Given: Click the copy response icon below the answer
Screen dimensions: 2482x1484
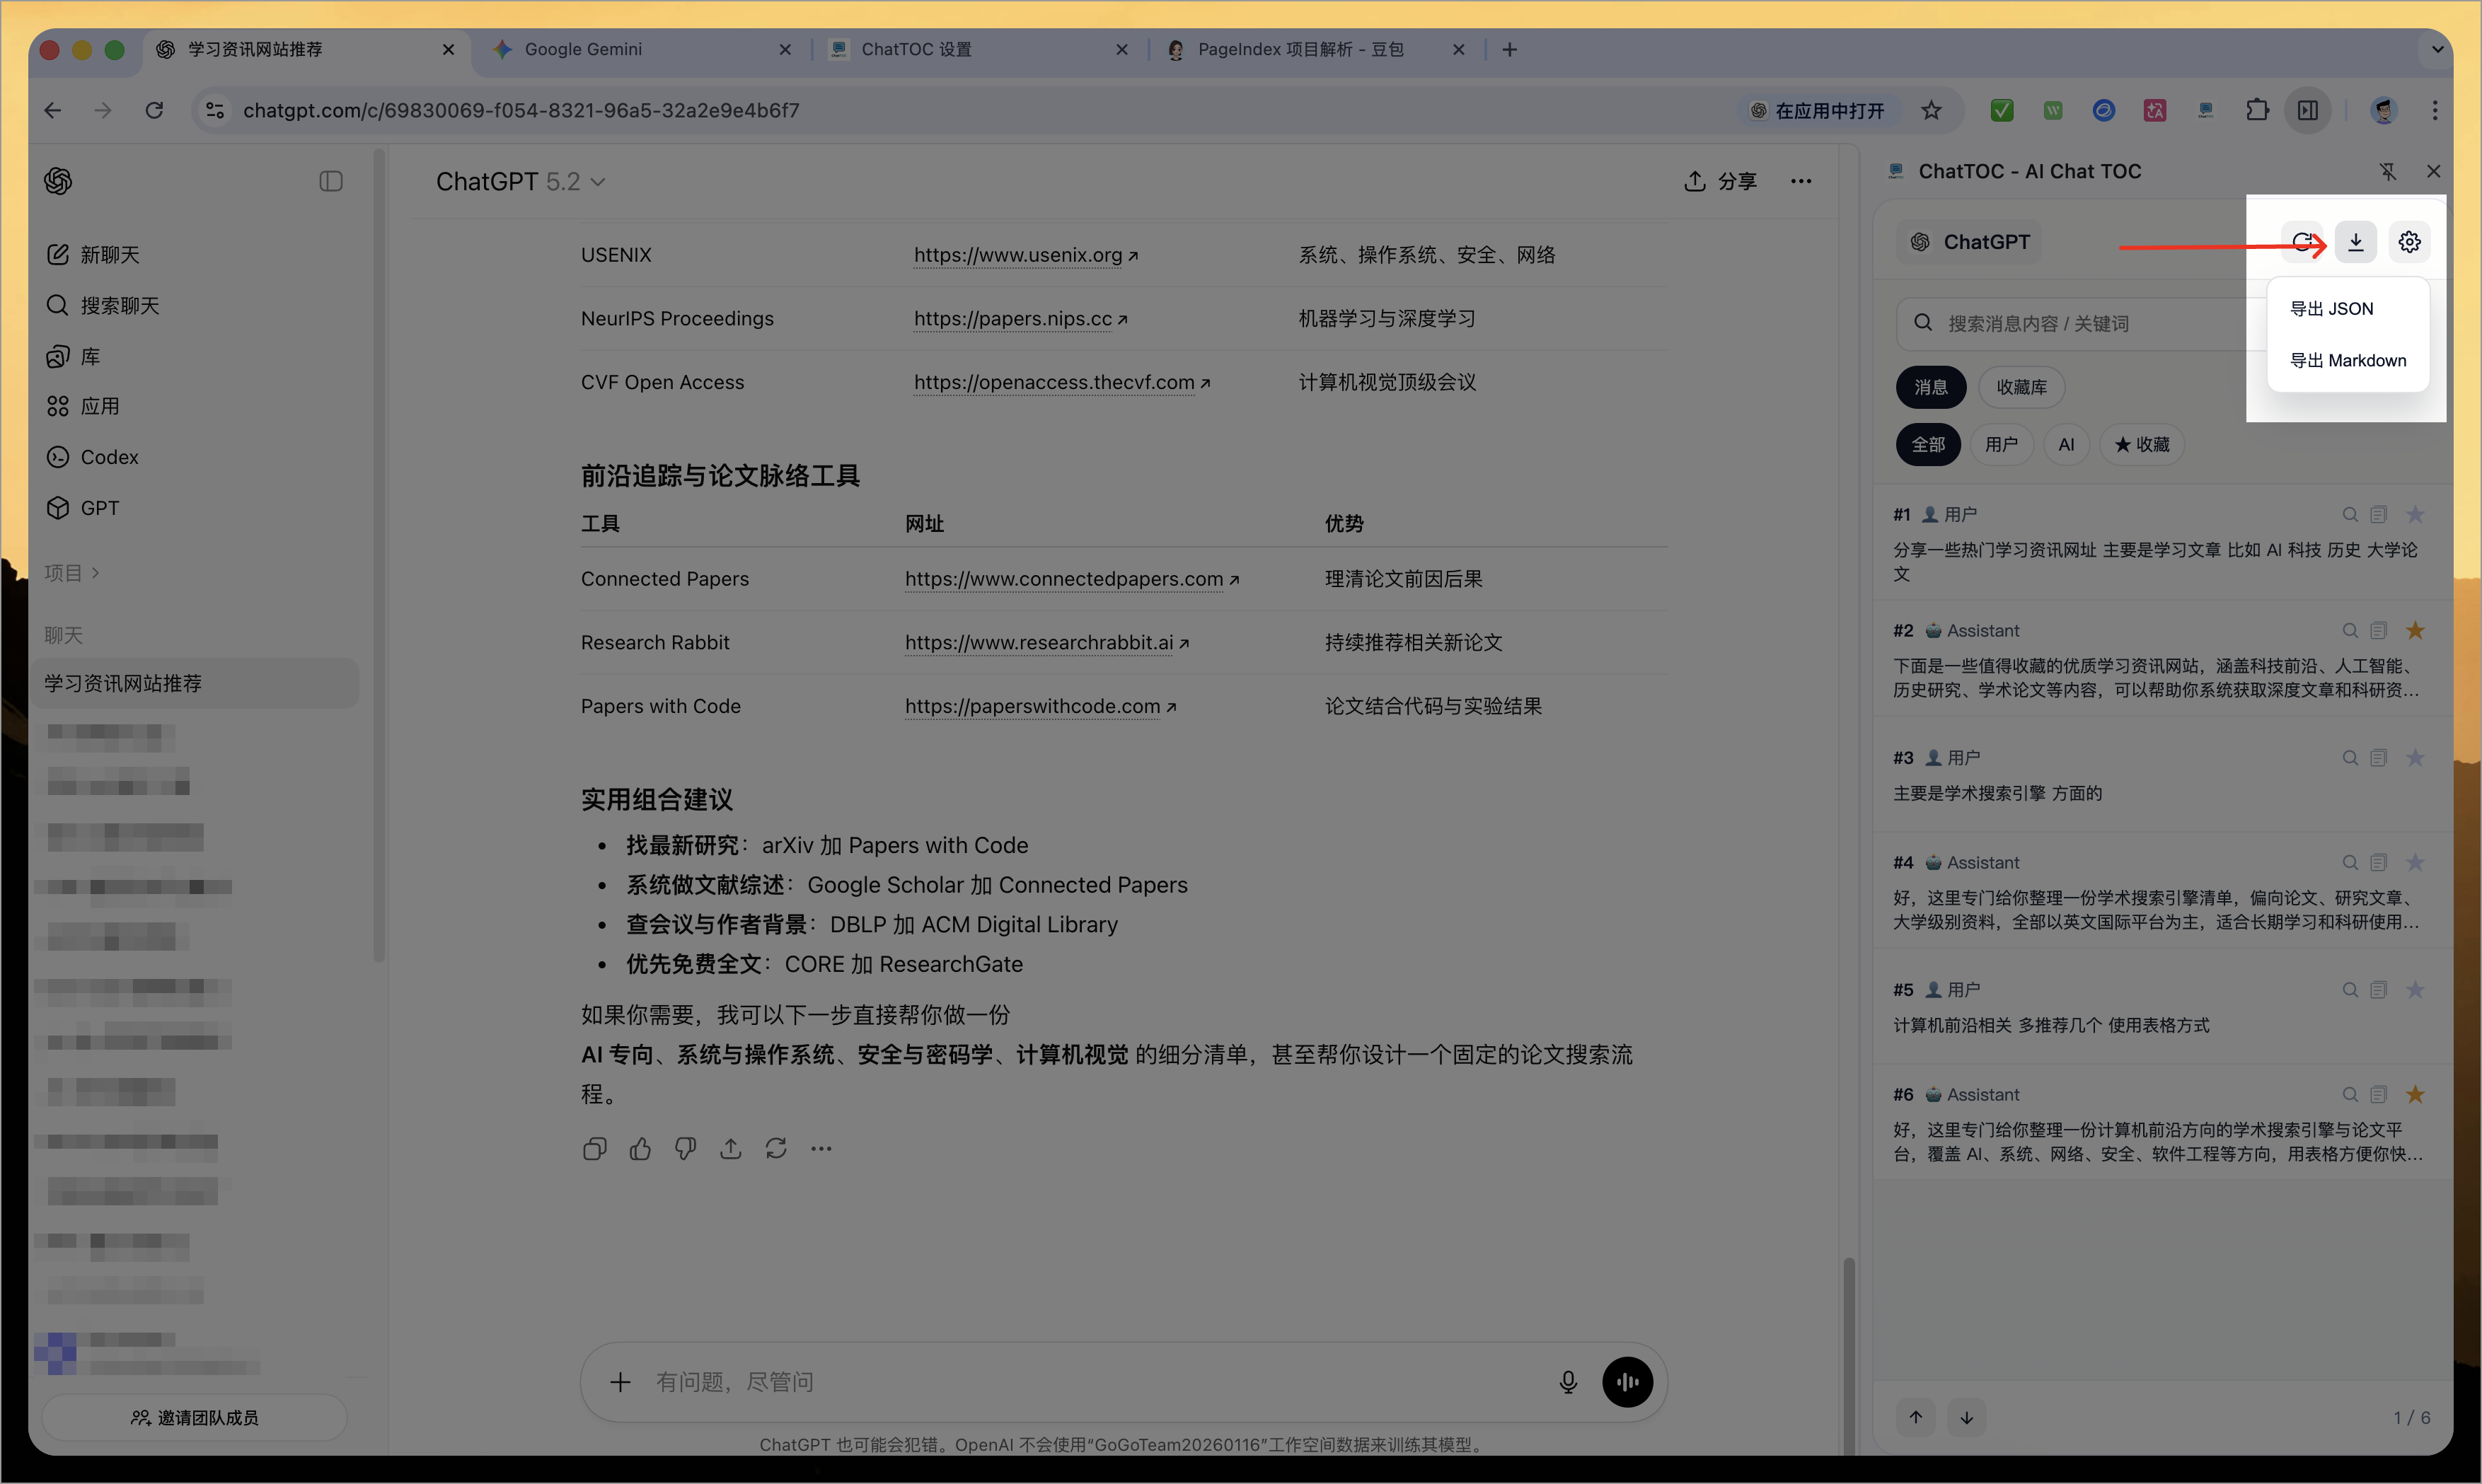Looking at the screenshot, I should tap(594, 1148).
